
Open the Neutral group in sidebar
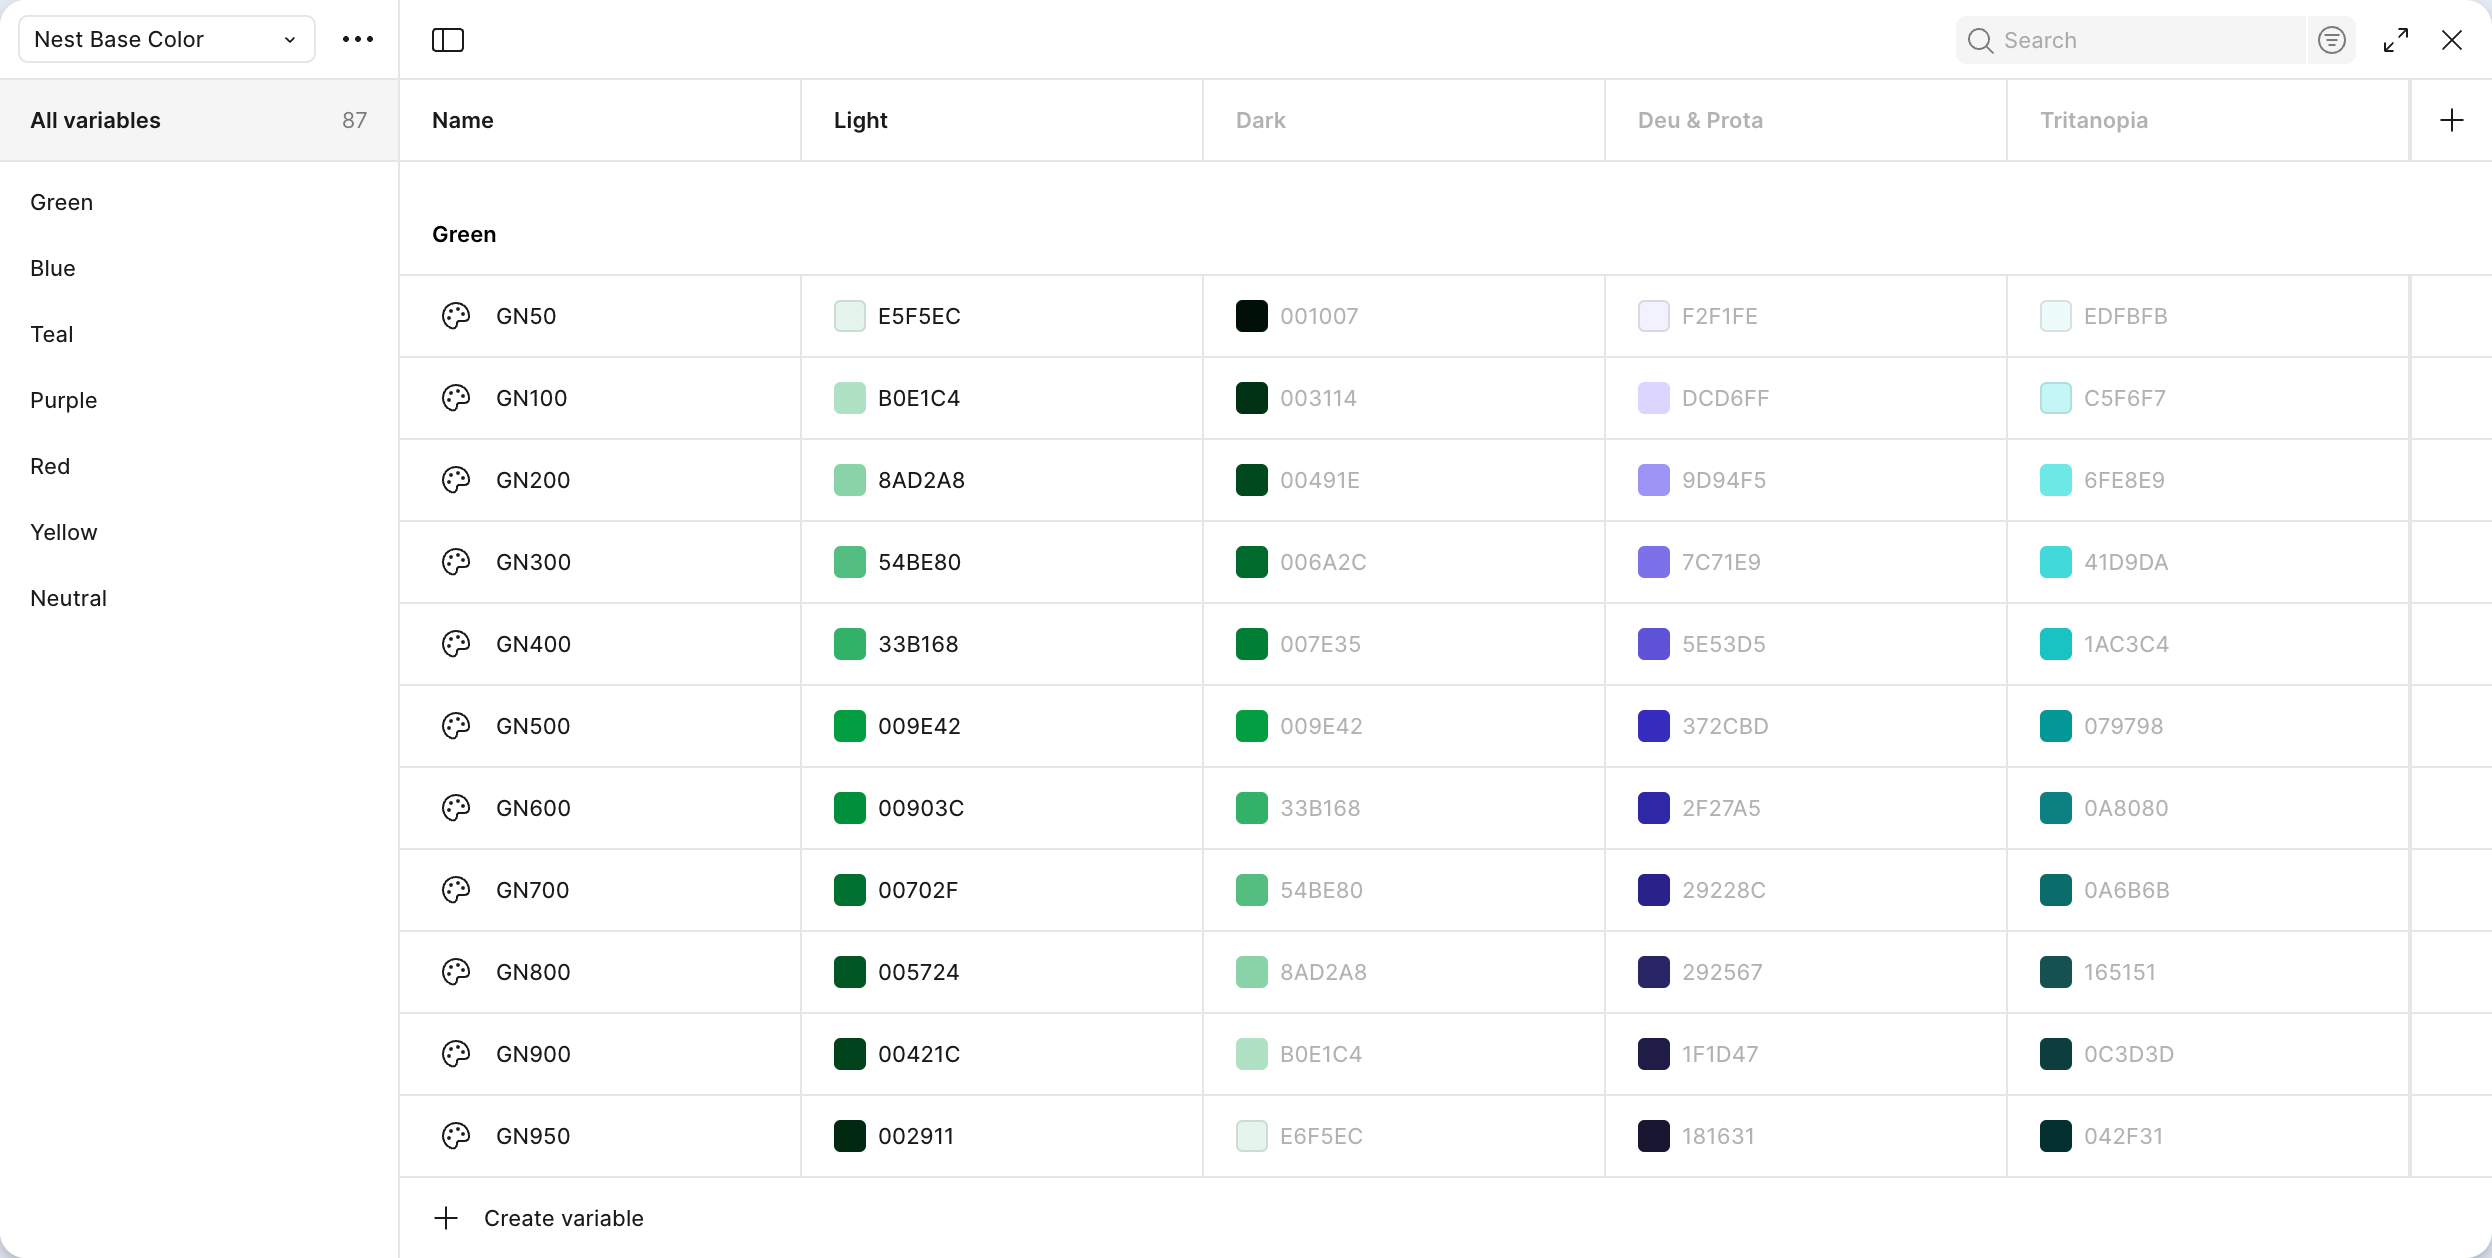68,598
